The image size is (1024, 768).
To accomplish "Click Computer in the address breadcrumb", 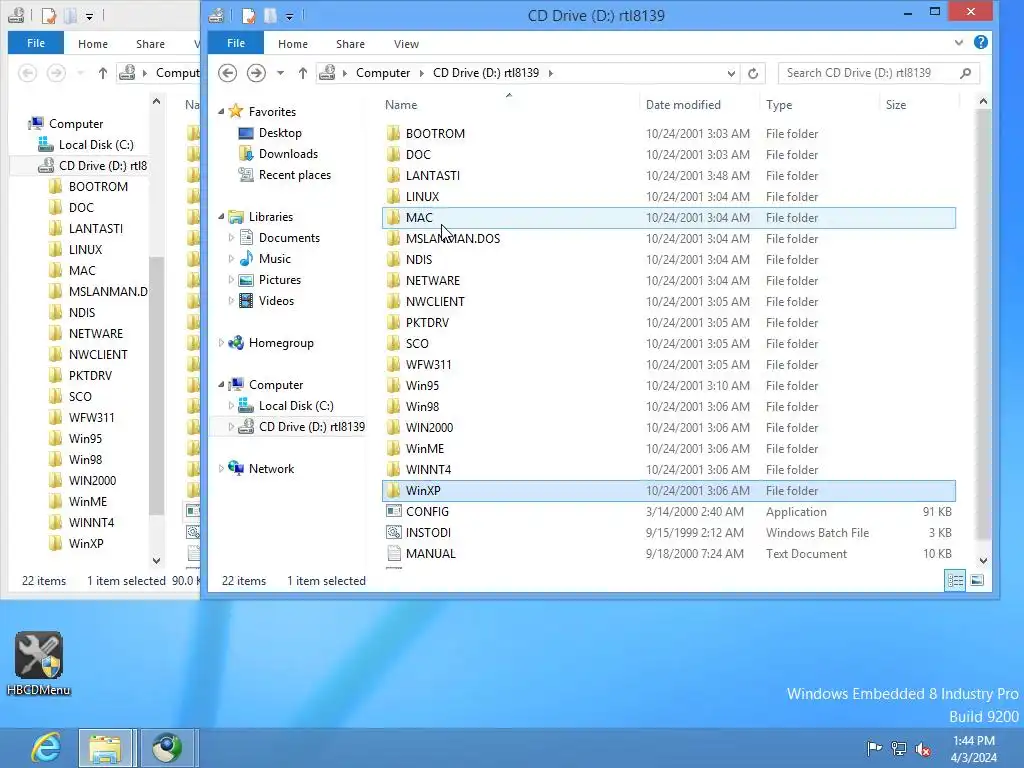I will click(x=383, y=72).
